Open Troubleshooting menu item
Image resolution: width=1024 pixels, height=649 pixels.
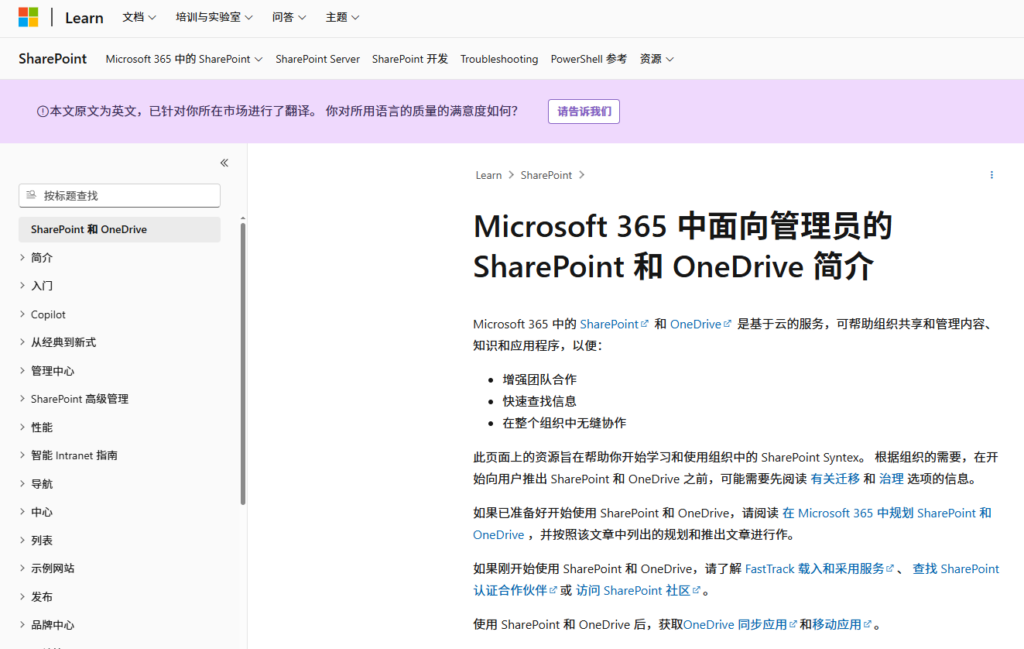[499, 59]
